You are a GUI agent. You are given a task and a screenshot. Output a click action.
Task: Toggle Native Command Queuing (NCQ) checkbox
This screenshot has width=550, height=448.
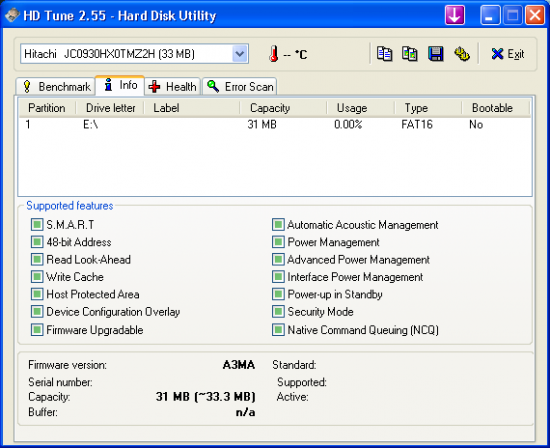278,330
